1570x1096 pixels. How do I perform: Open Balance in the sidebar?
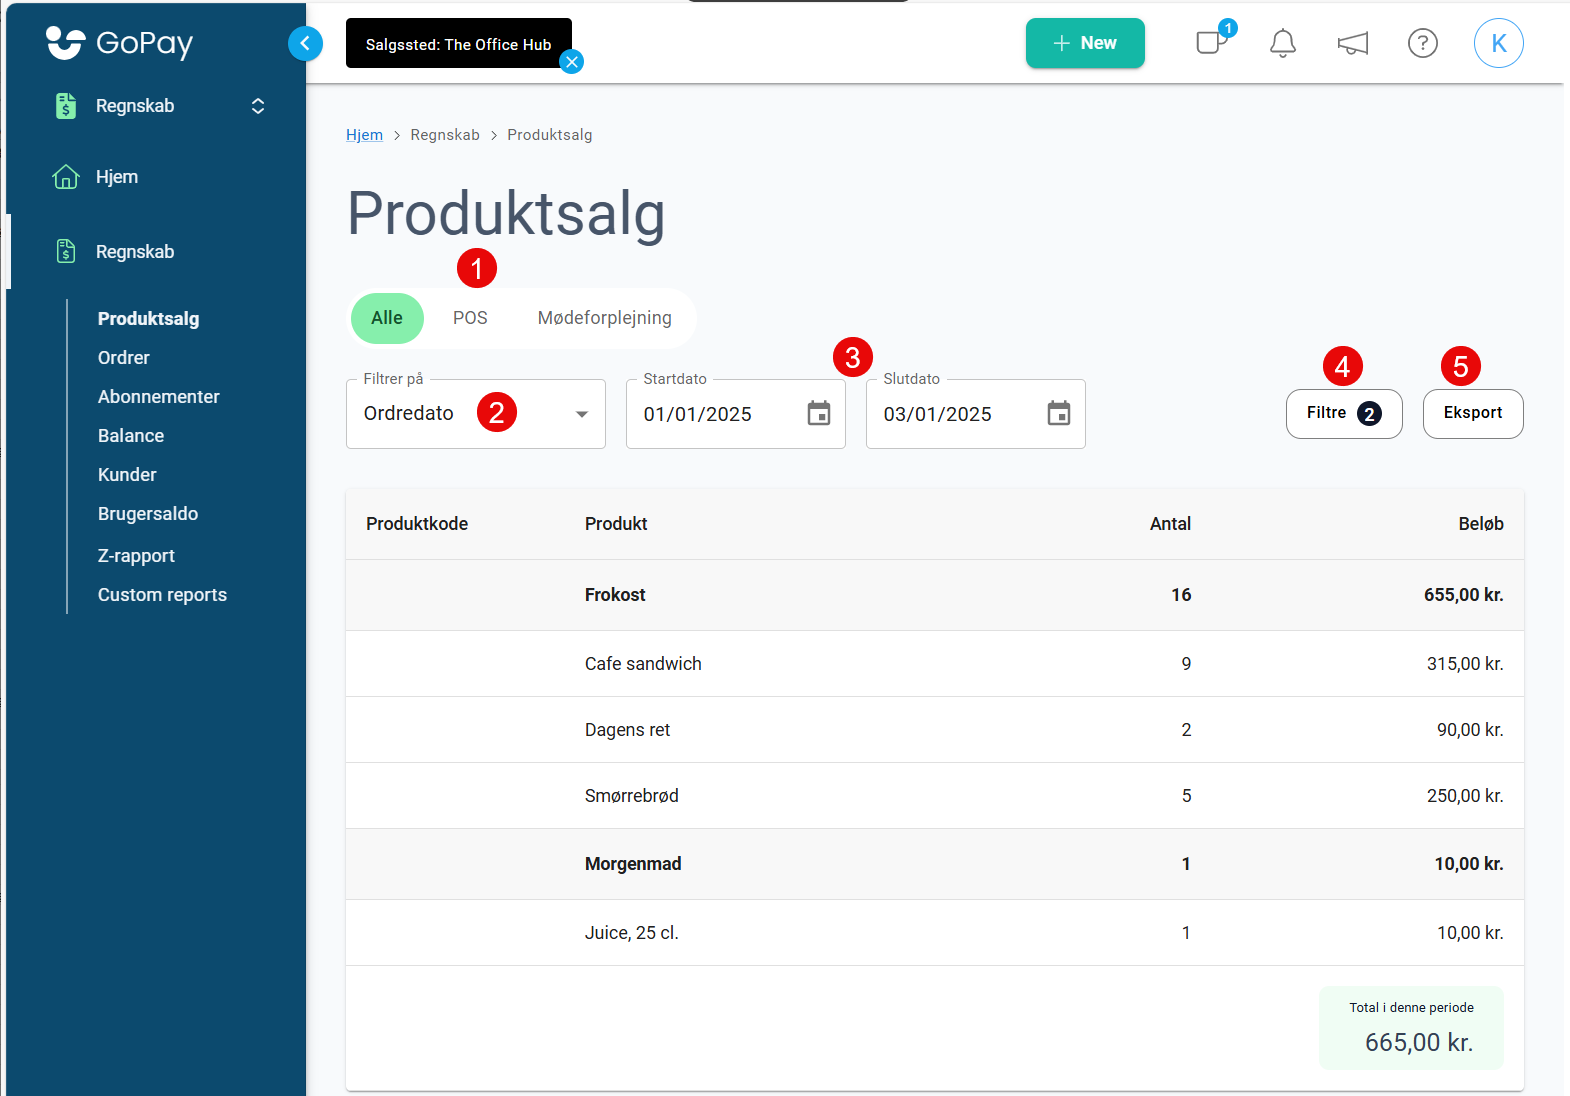131,436
